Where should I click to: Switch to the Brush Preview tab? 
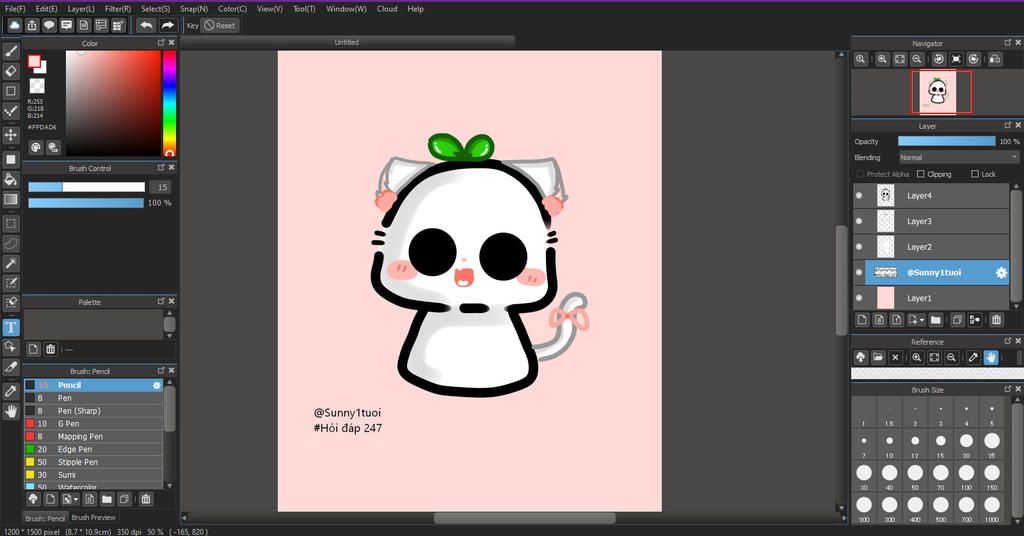pyautogui.click(x=93, y=517)
